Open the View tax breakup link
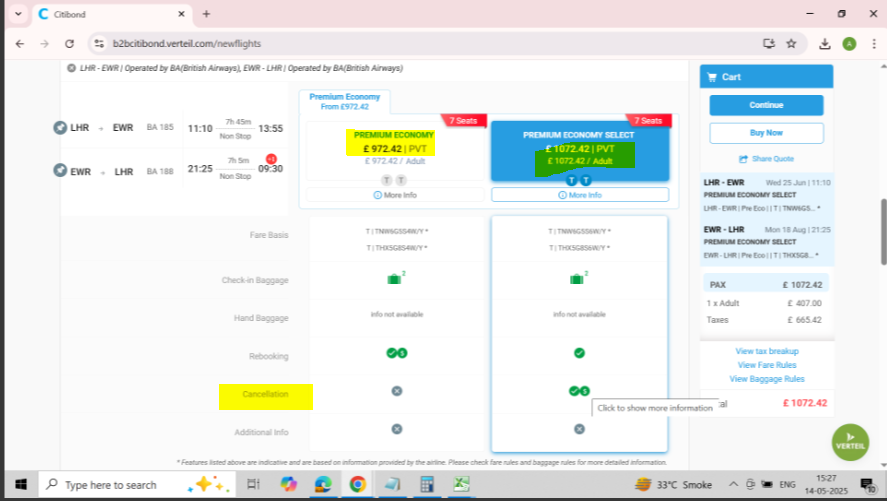 [766, 351]
